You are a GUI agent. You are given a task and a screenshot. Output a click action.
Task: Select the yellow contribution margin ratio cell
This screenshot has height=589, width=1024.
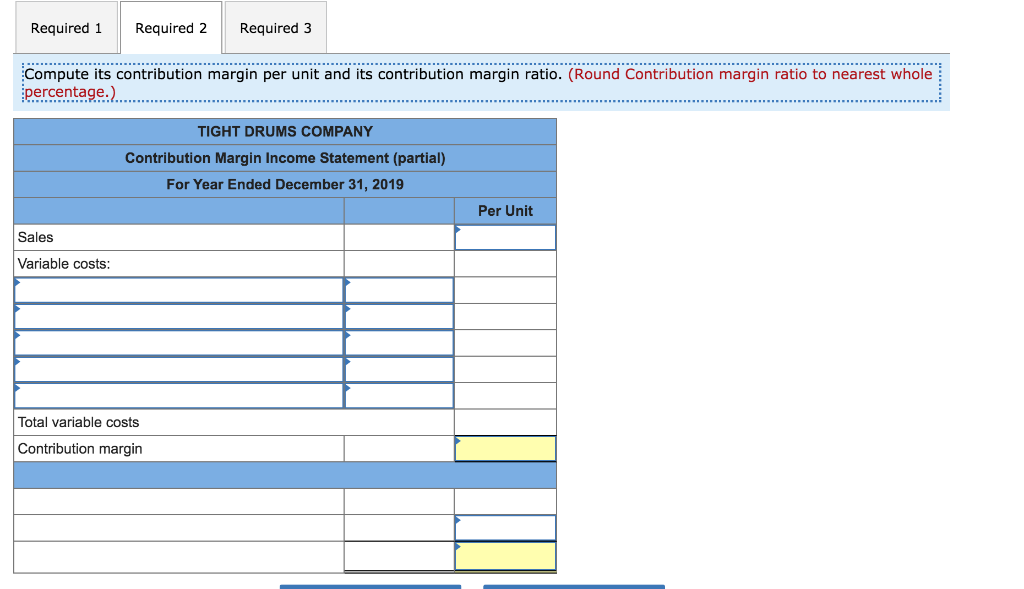coord(505,554)
